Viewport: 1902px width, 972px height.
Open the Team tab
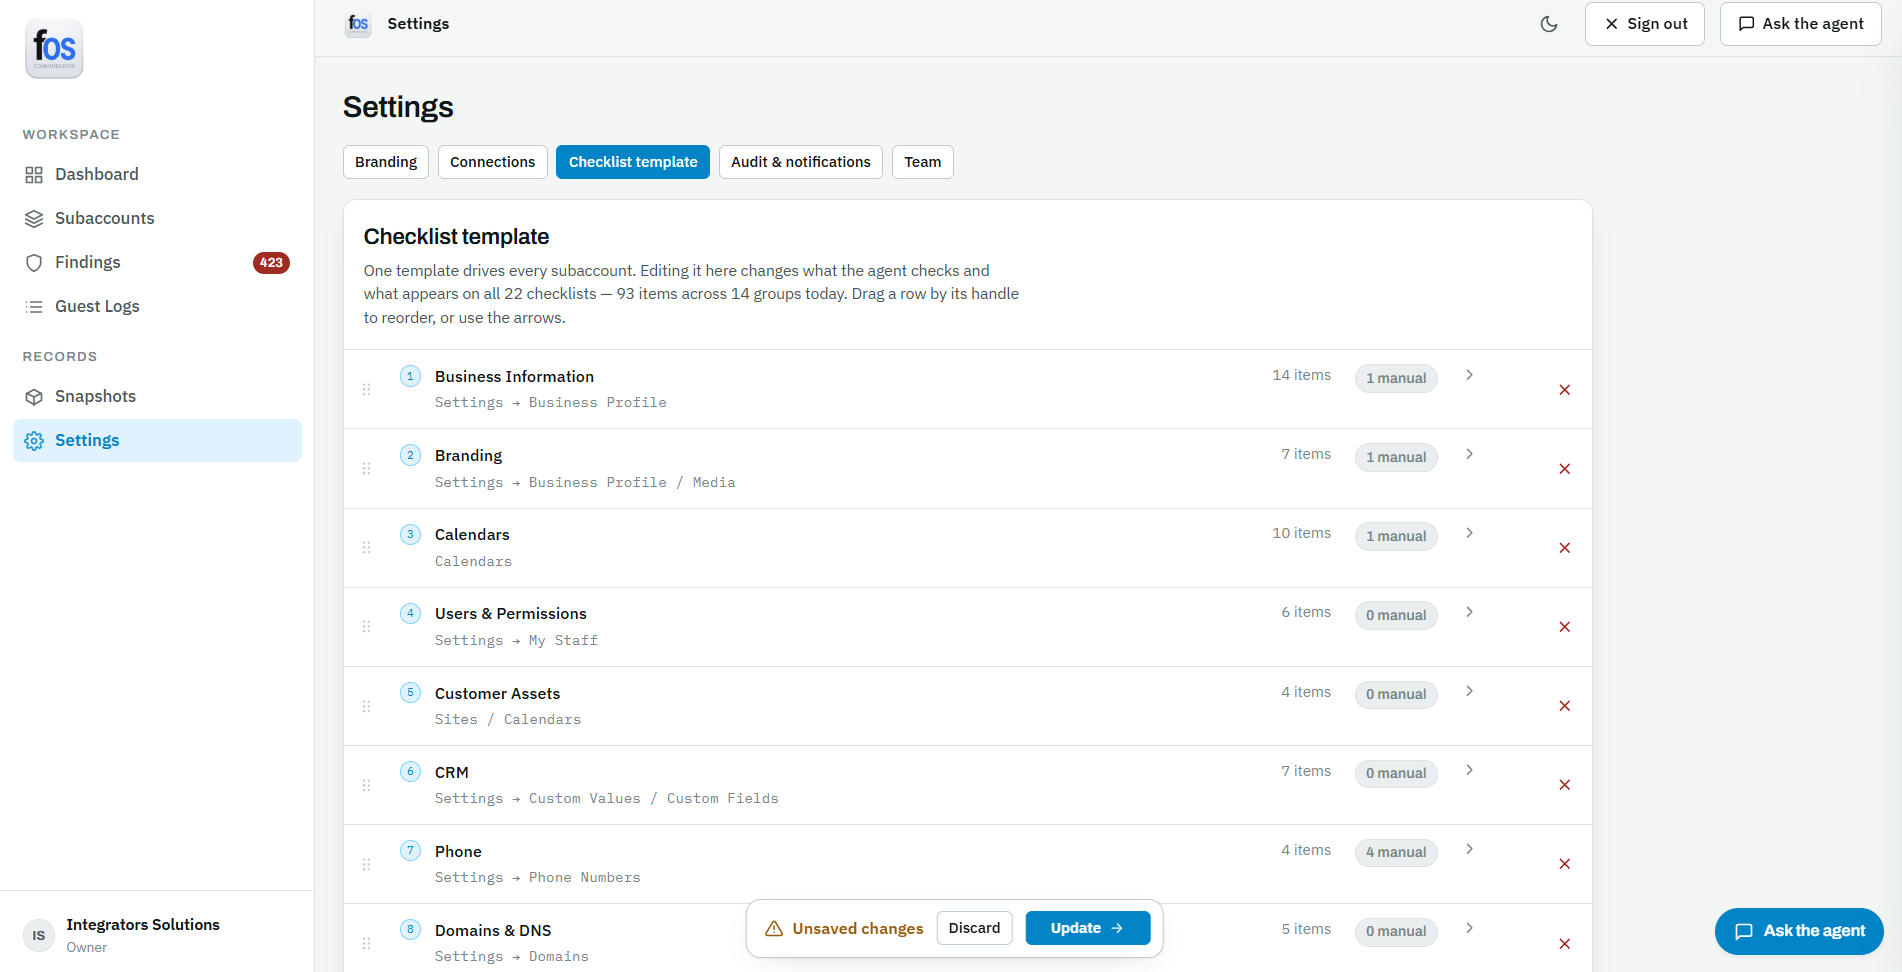tap(922, 162)
